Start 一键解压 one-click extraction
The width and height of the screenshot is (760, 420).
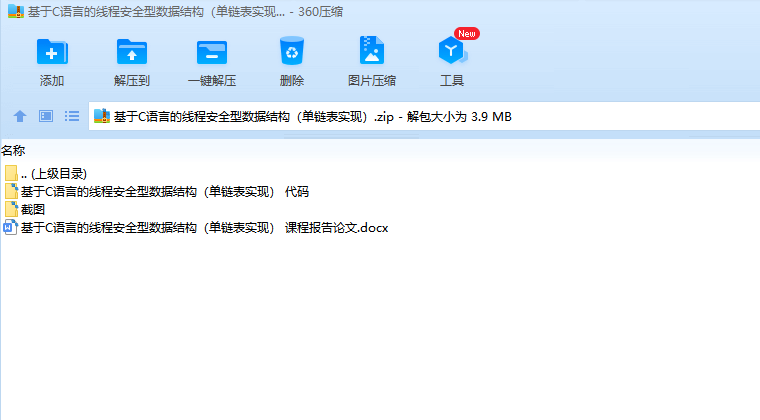[x=212, y=52]
